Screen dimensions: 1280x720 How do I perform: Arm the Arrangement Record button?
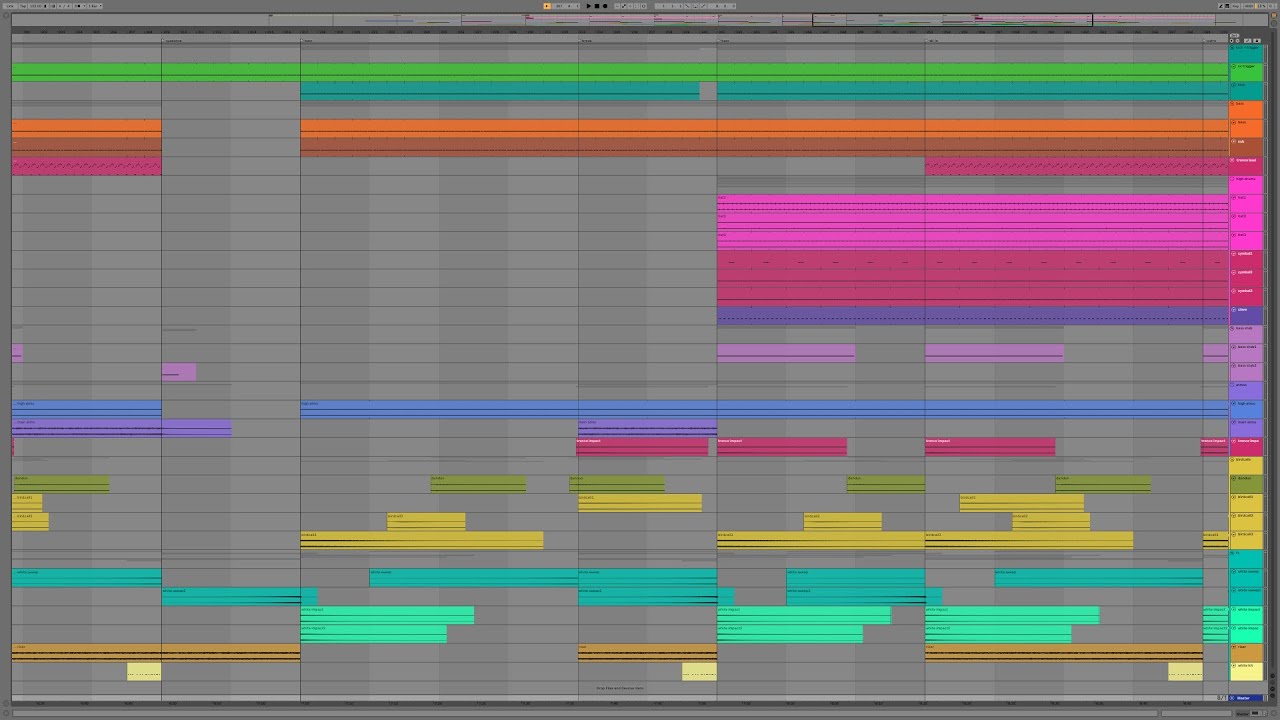point(605,6)
